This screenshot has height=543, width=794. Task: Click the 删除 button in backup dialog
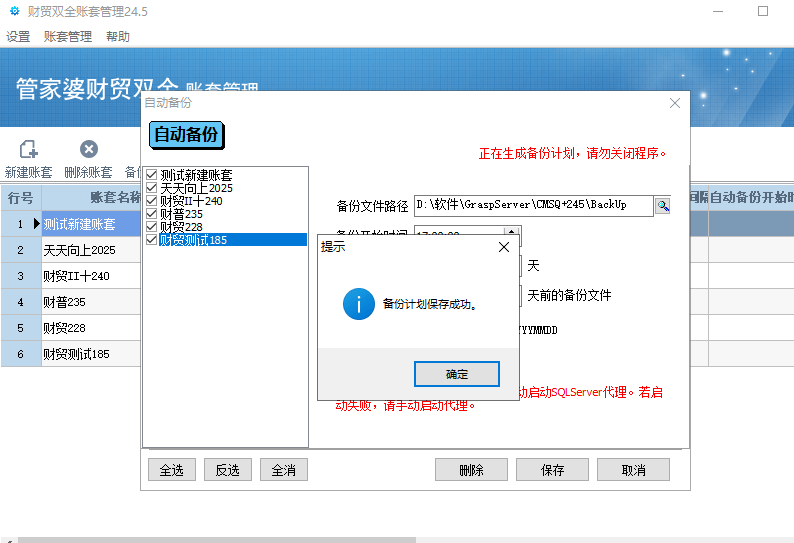click(x=471, y=470)
